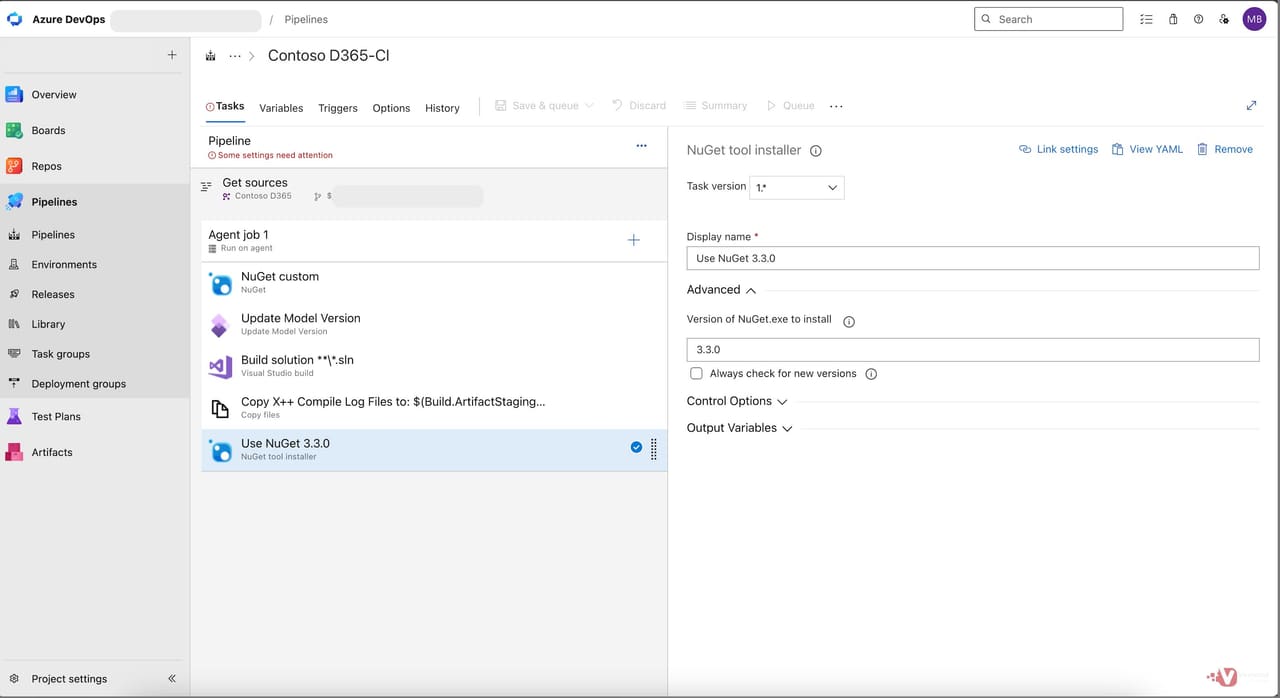Select the Triggers tab
This screenshot has width=1280, height=698.
coord(338,108)
